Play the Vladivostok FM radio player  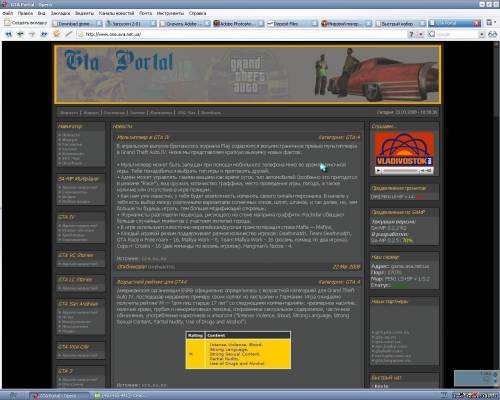coord(378,171)
